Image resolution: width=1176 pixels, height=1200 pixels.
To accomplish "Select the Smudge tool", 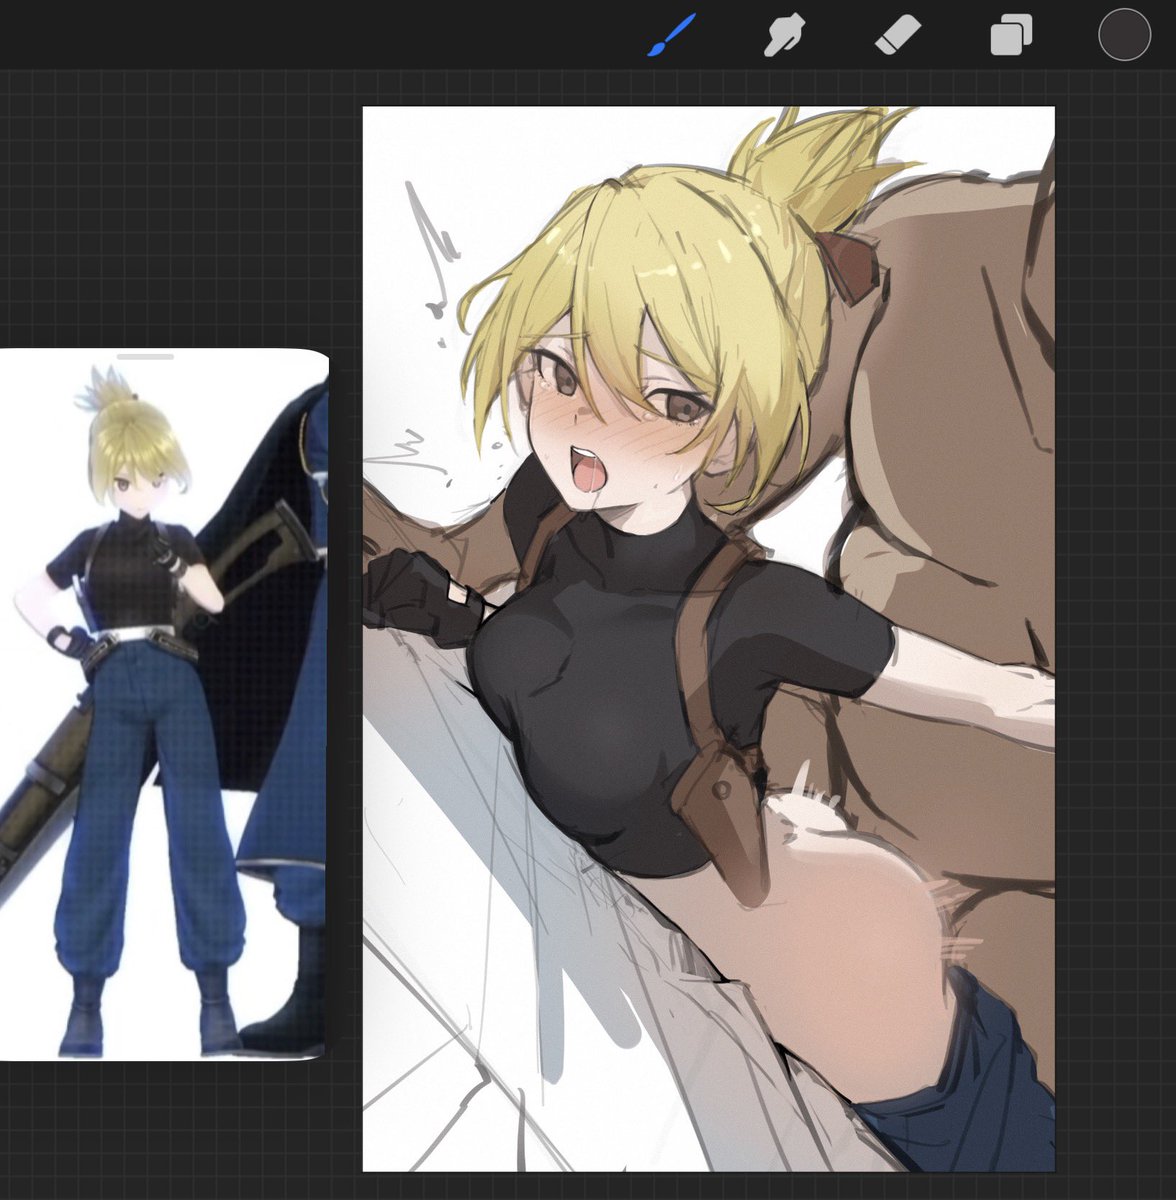I will pyautogui.click(x=786, y=35).
